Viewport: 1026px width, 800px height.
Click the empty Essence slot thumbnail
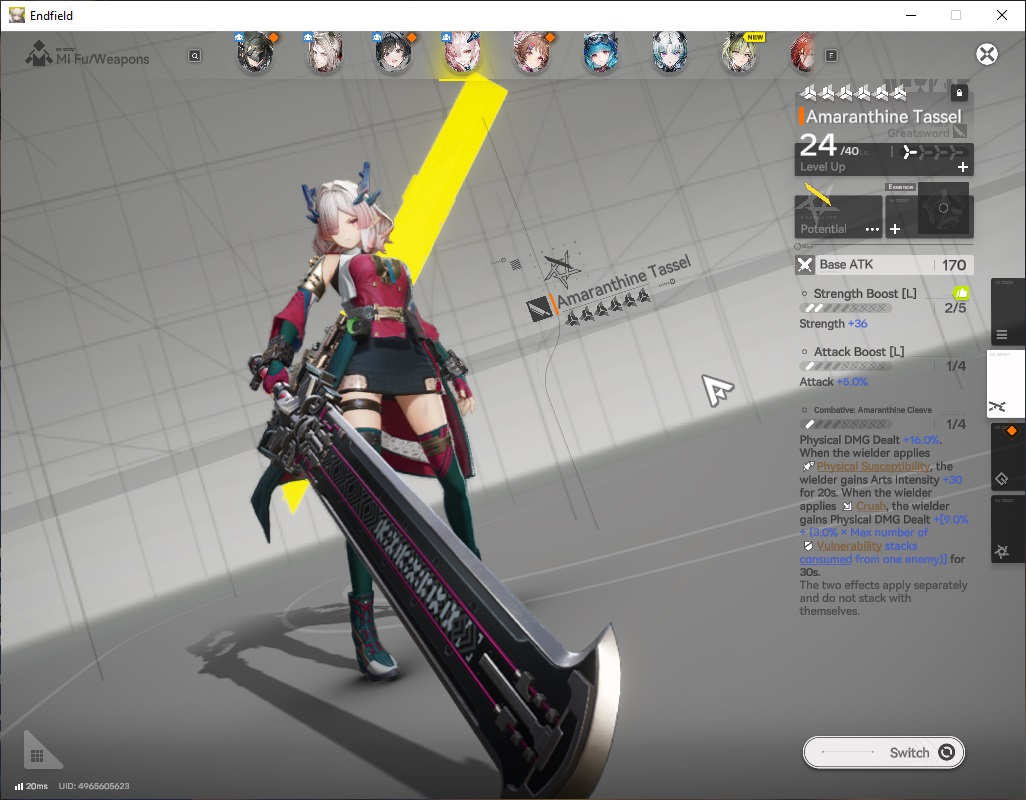click(x=943, y=209)
